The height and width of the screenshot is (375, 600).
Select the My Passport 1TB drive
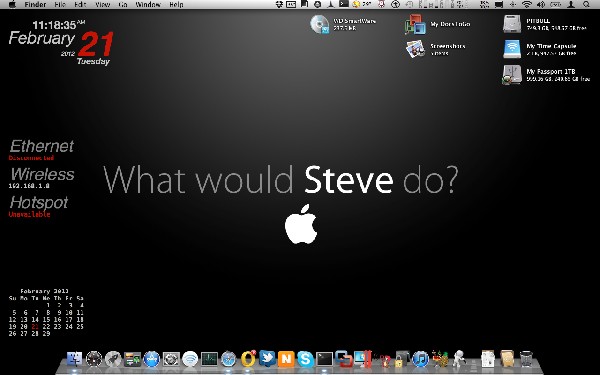(512, 74)
